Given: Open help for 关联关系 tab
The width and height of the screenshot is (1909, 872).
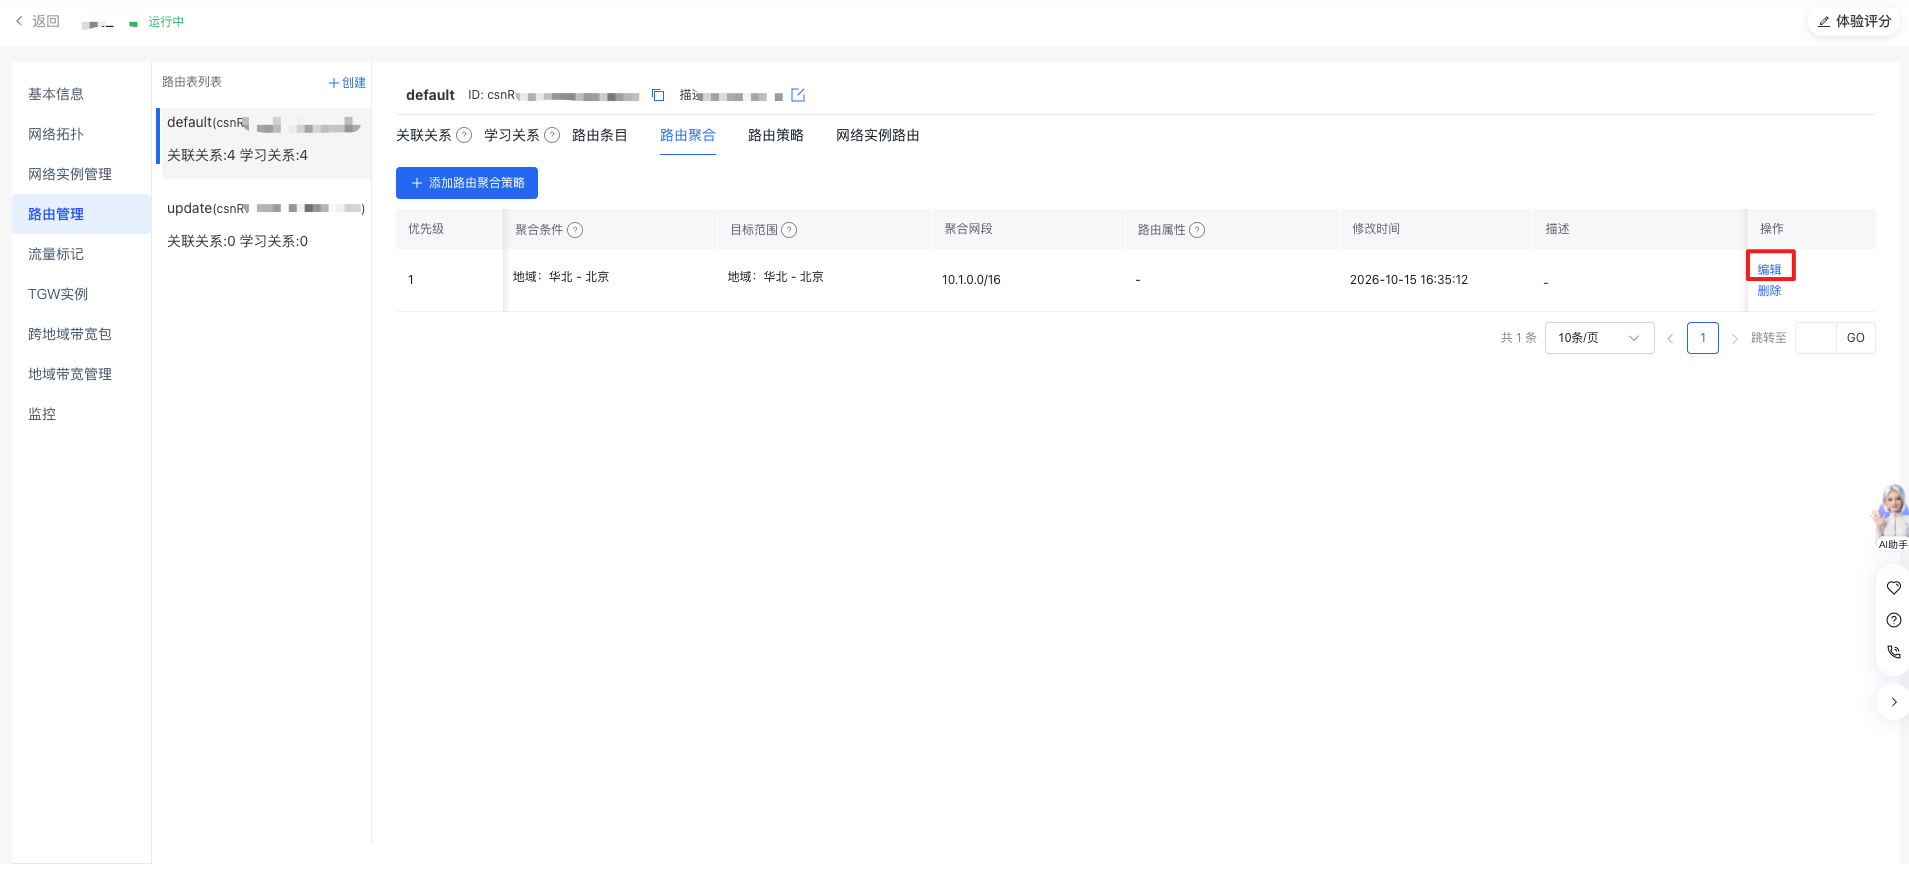Looking at the screenshot, I should tap(464, 135).
